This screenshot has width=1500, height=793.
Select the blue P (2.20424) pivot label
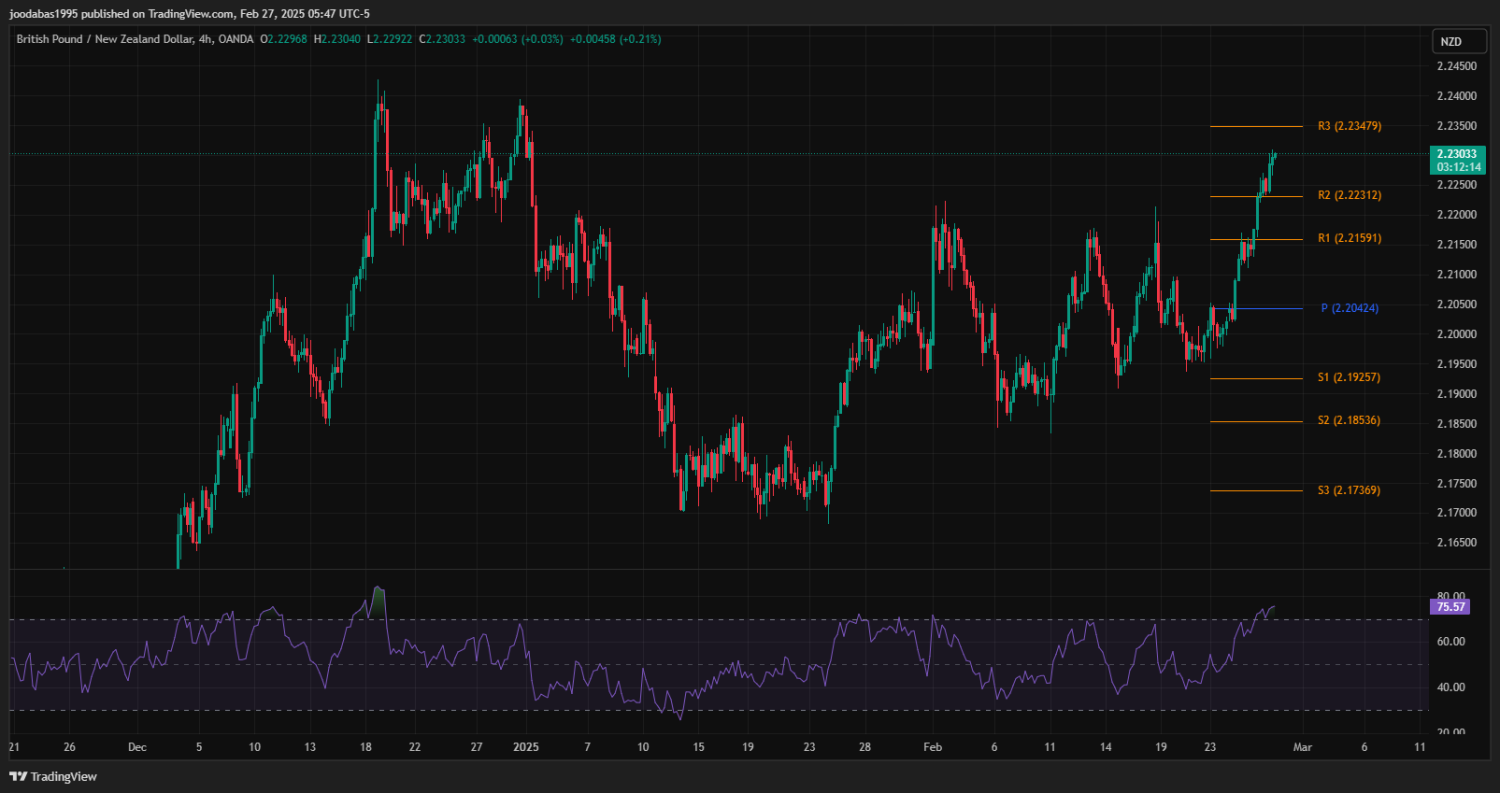point(1349,308)
